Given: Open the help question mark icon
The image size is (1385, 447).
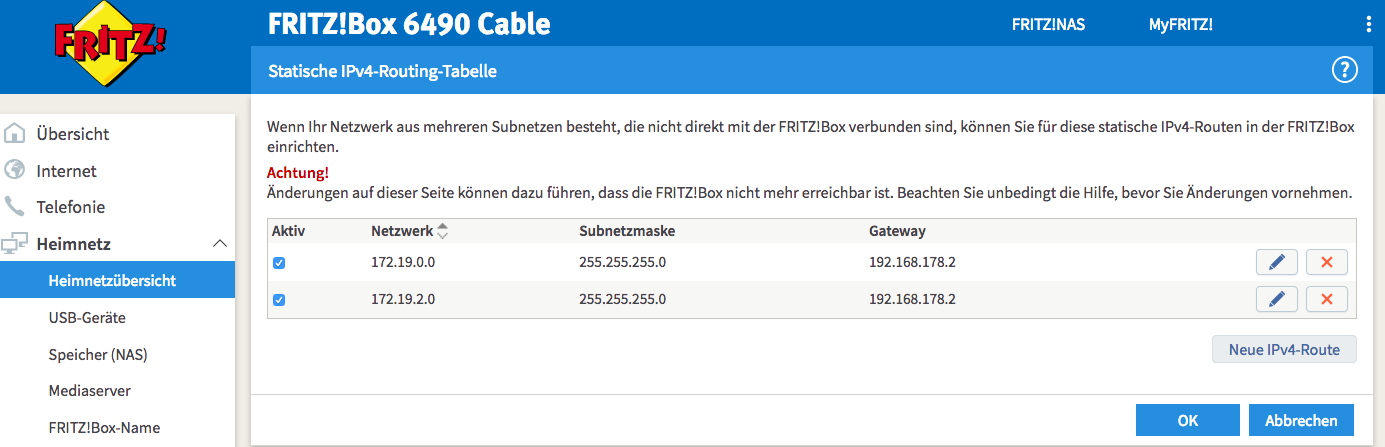Looking at the screenshot, I should [1344, 70].
